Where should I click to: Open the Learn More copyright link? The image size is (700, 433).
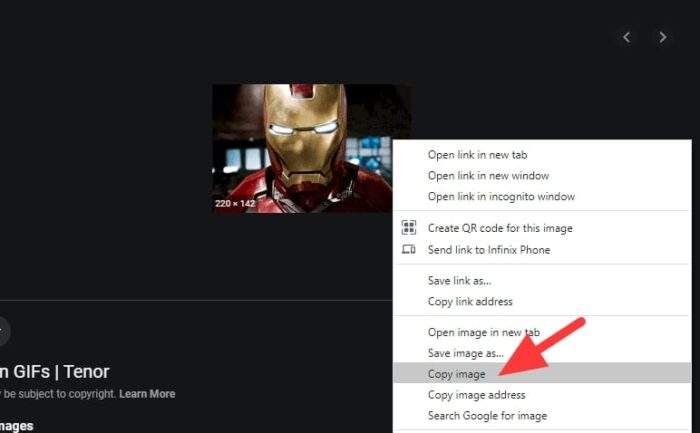coord(147,394)
